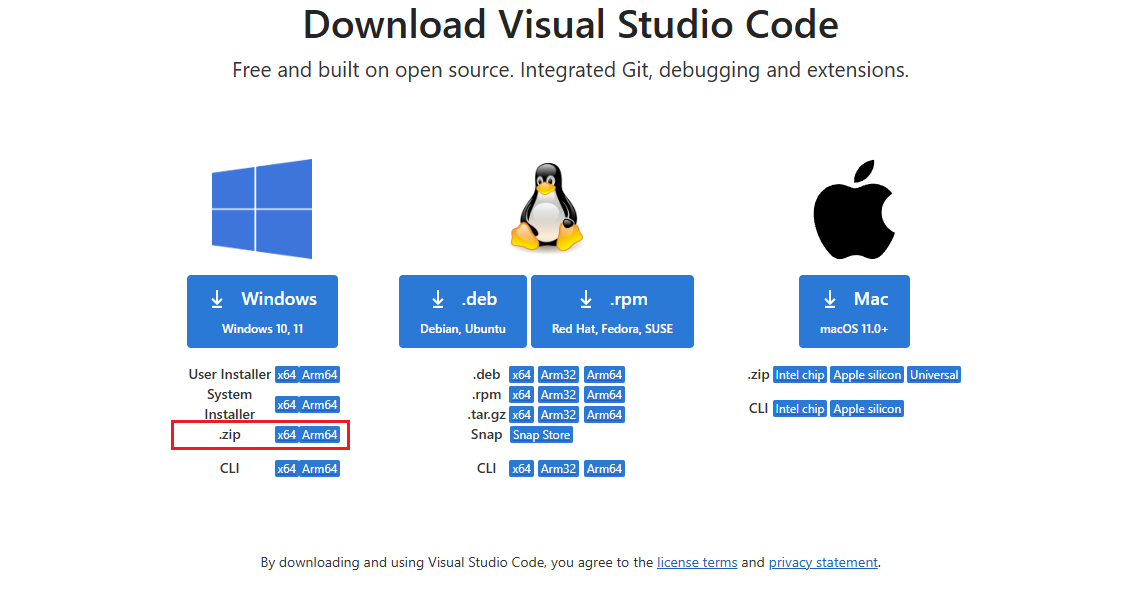Select x64 for Windows User Installer
The width and height of the screenshot is (1141, 609).
[x=286, y=375]
